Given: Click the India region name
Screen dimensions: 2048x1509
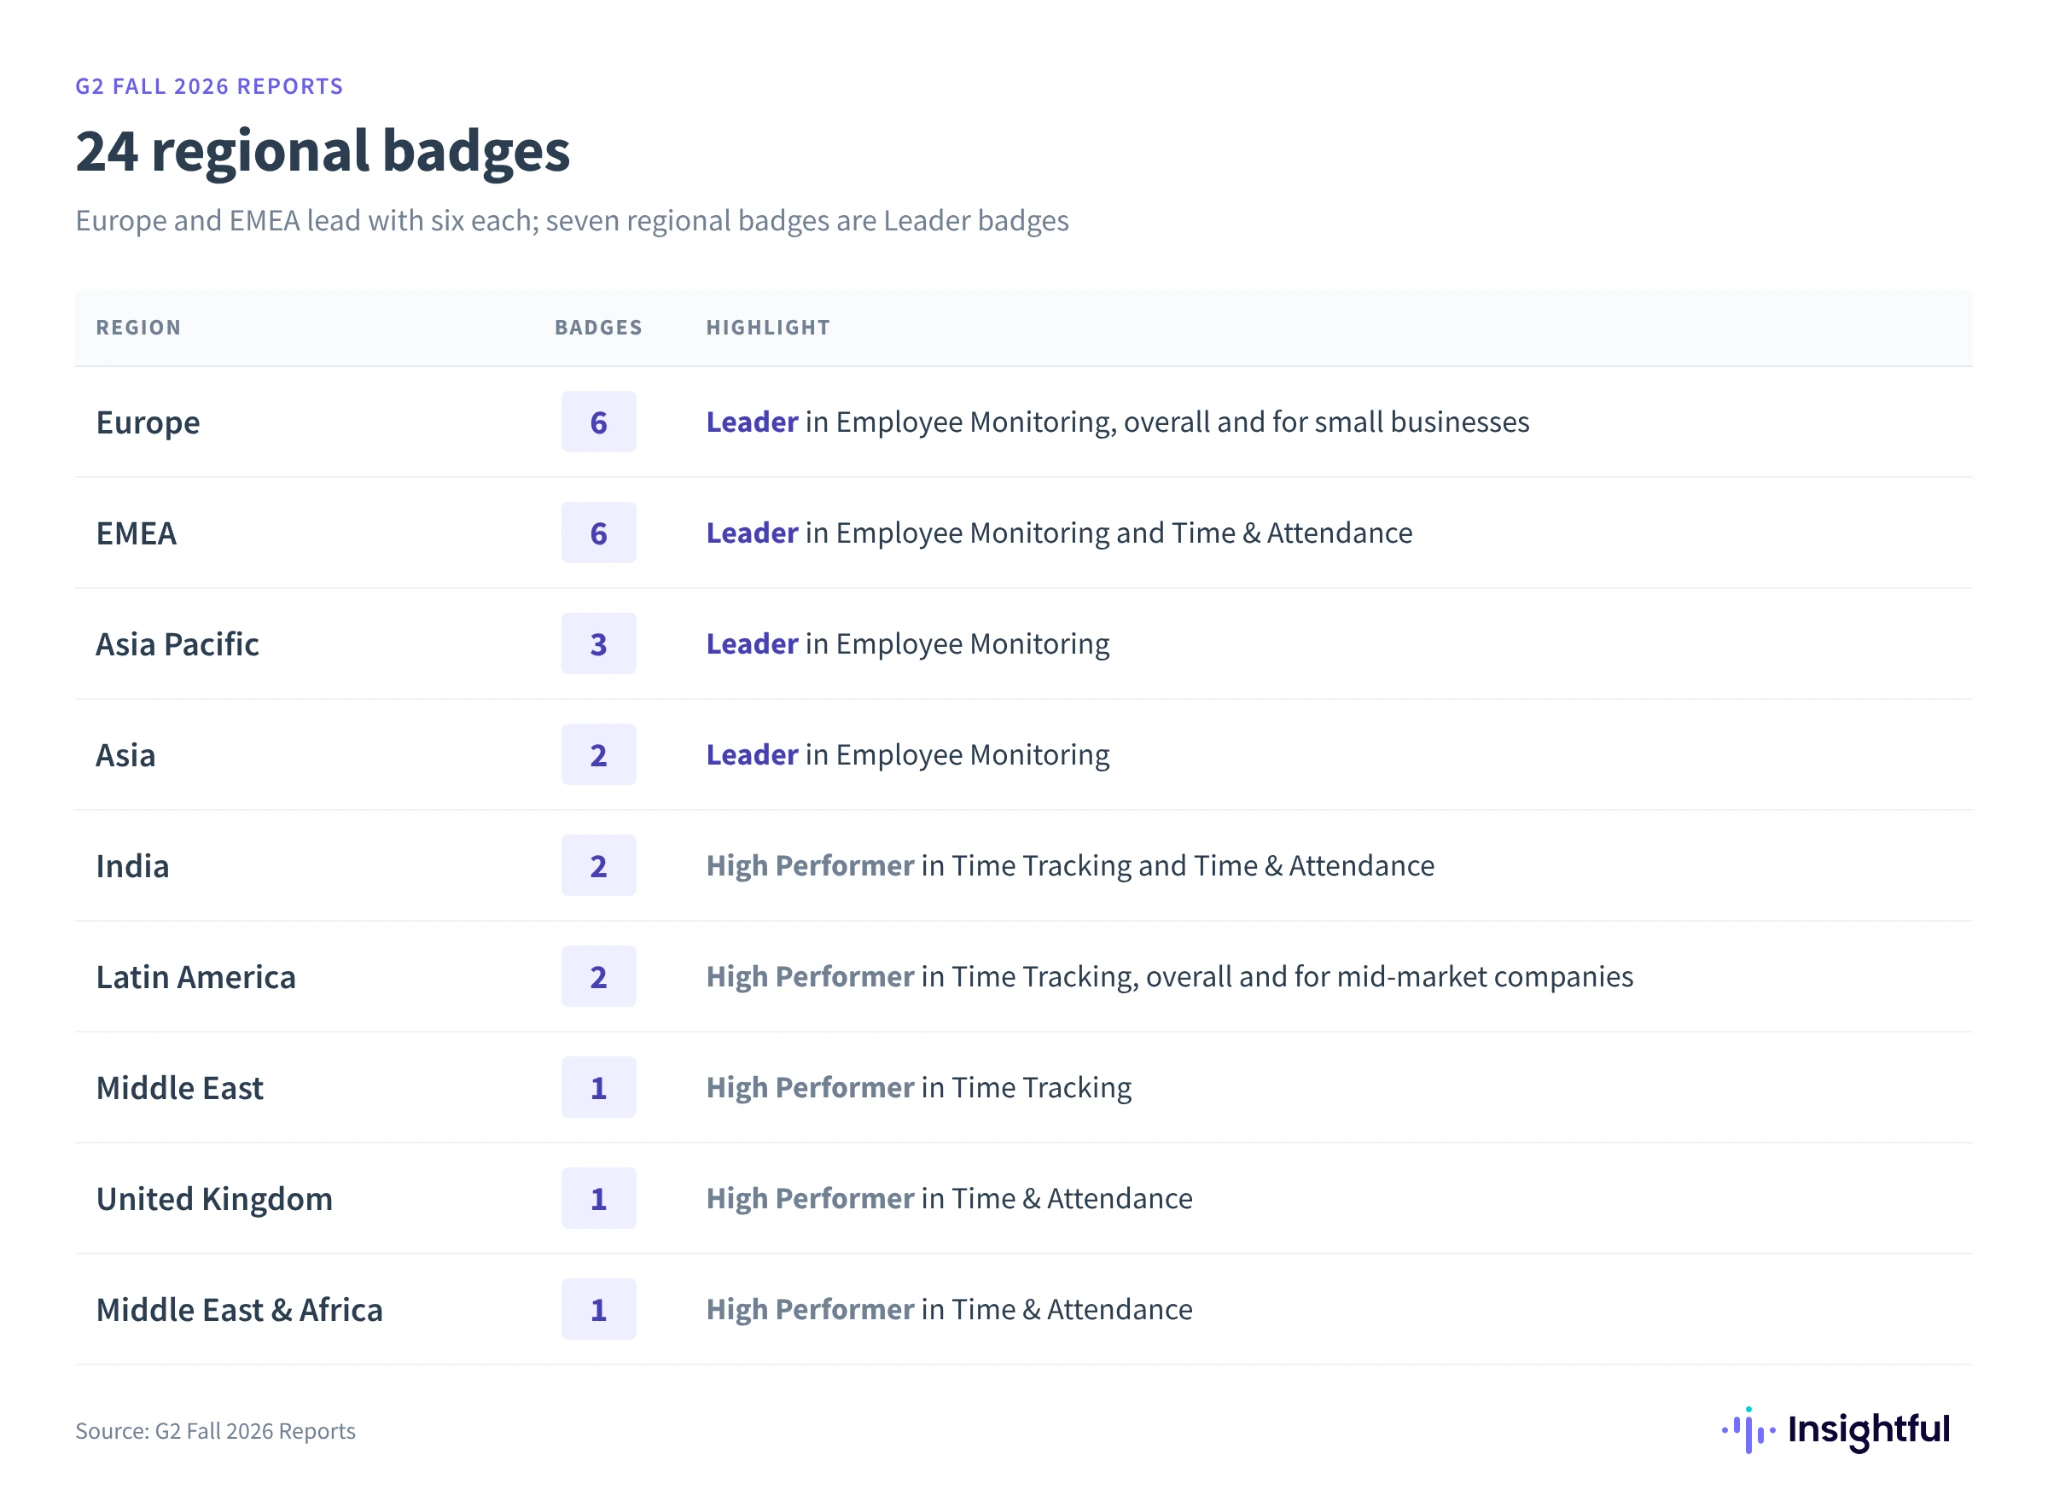Looking at the screenshot, I should tap(132, 866).
